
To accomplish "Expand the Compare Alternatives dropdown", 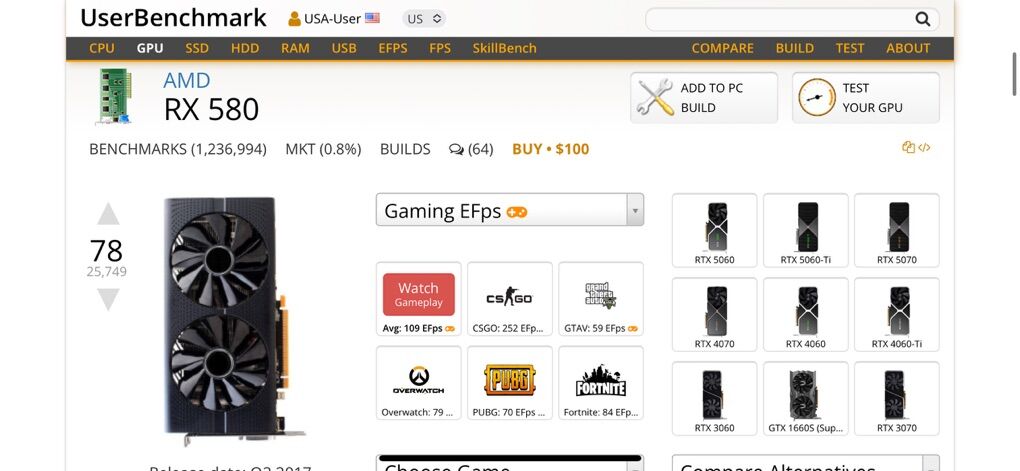I will click(x=805, y=463).
